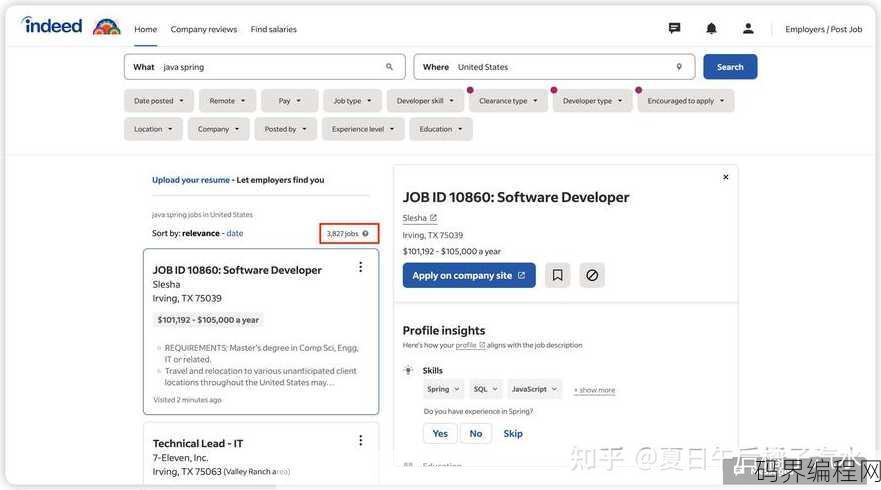Open JOB ID 10860 Software Developer card
This screenshot has height=490, width=881.
[x=261, y=332]
